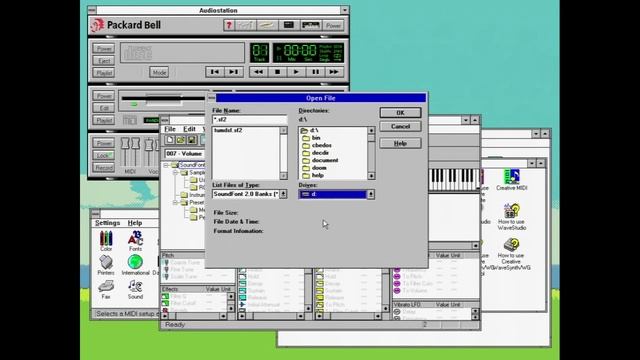Click the MIDI player Edit button
Image resolution: width=640 pixels, height=360 pixels.
(x=104, y=108)
